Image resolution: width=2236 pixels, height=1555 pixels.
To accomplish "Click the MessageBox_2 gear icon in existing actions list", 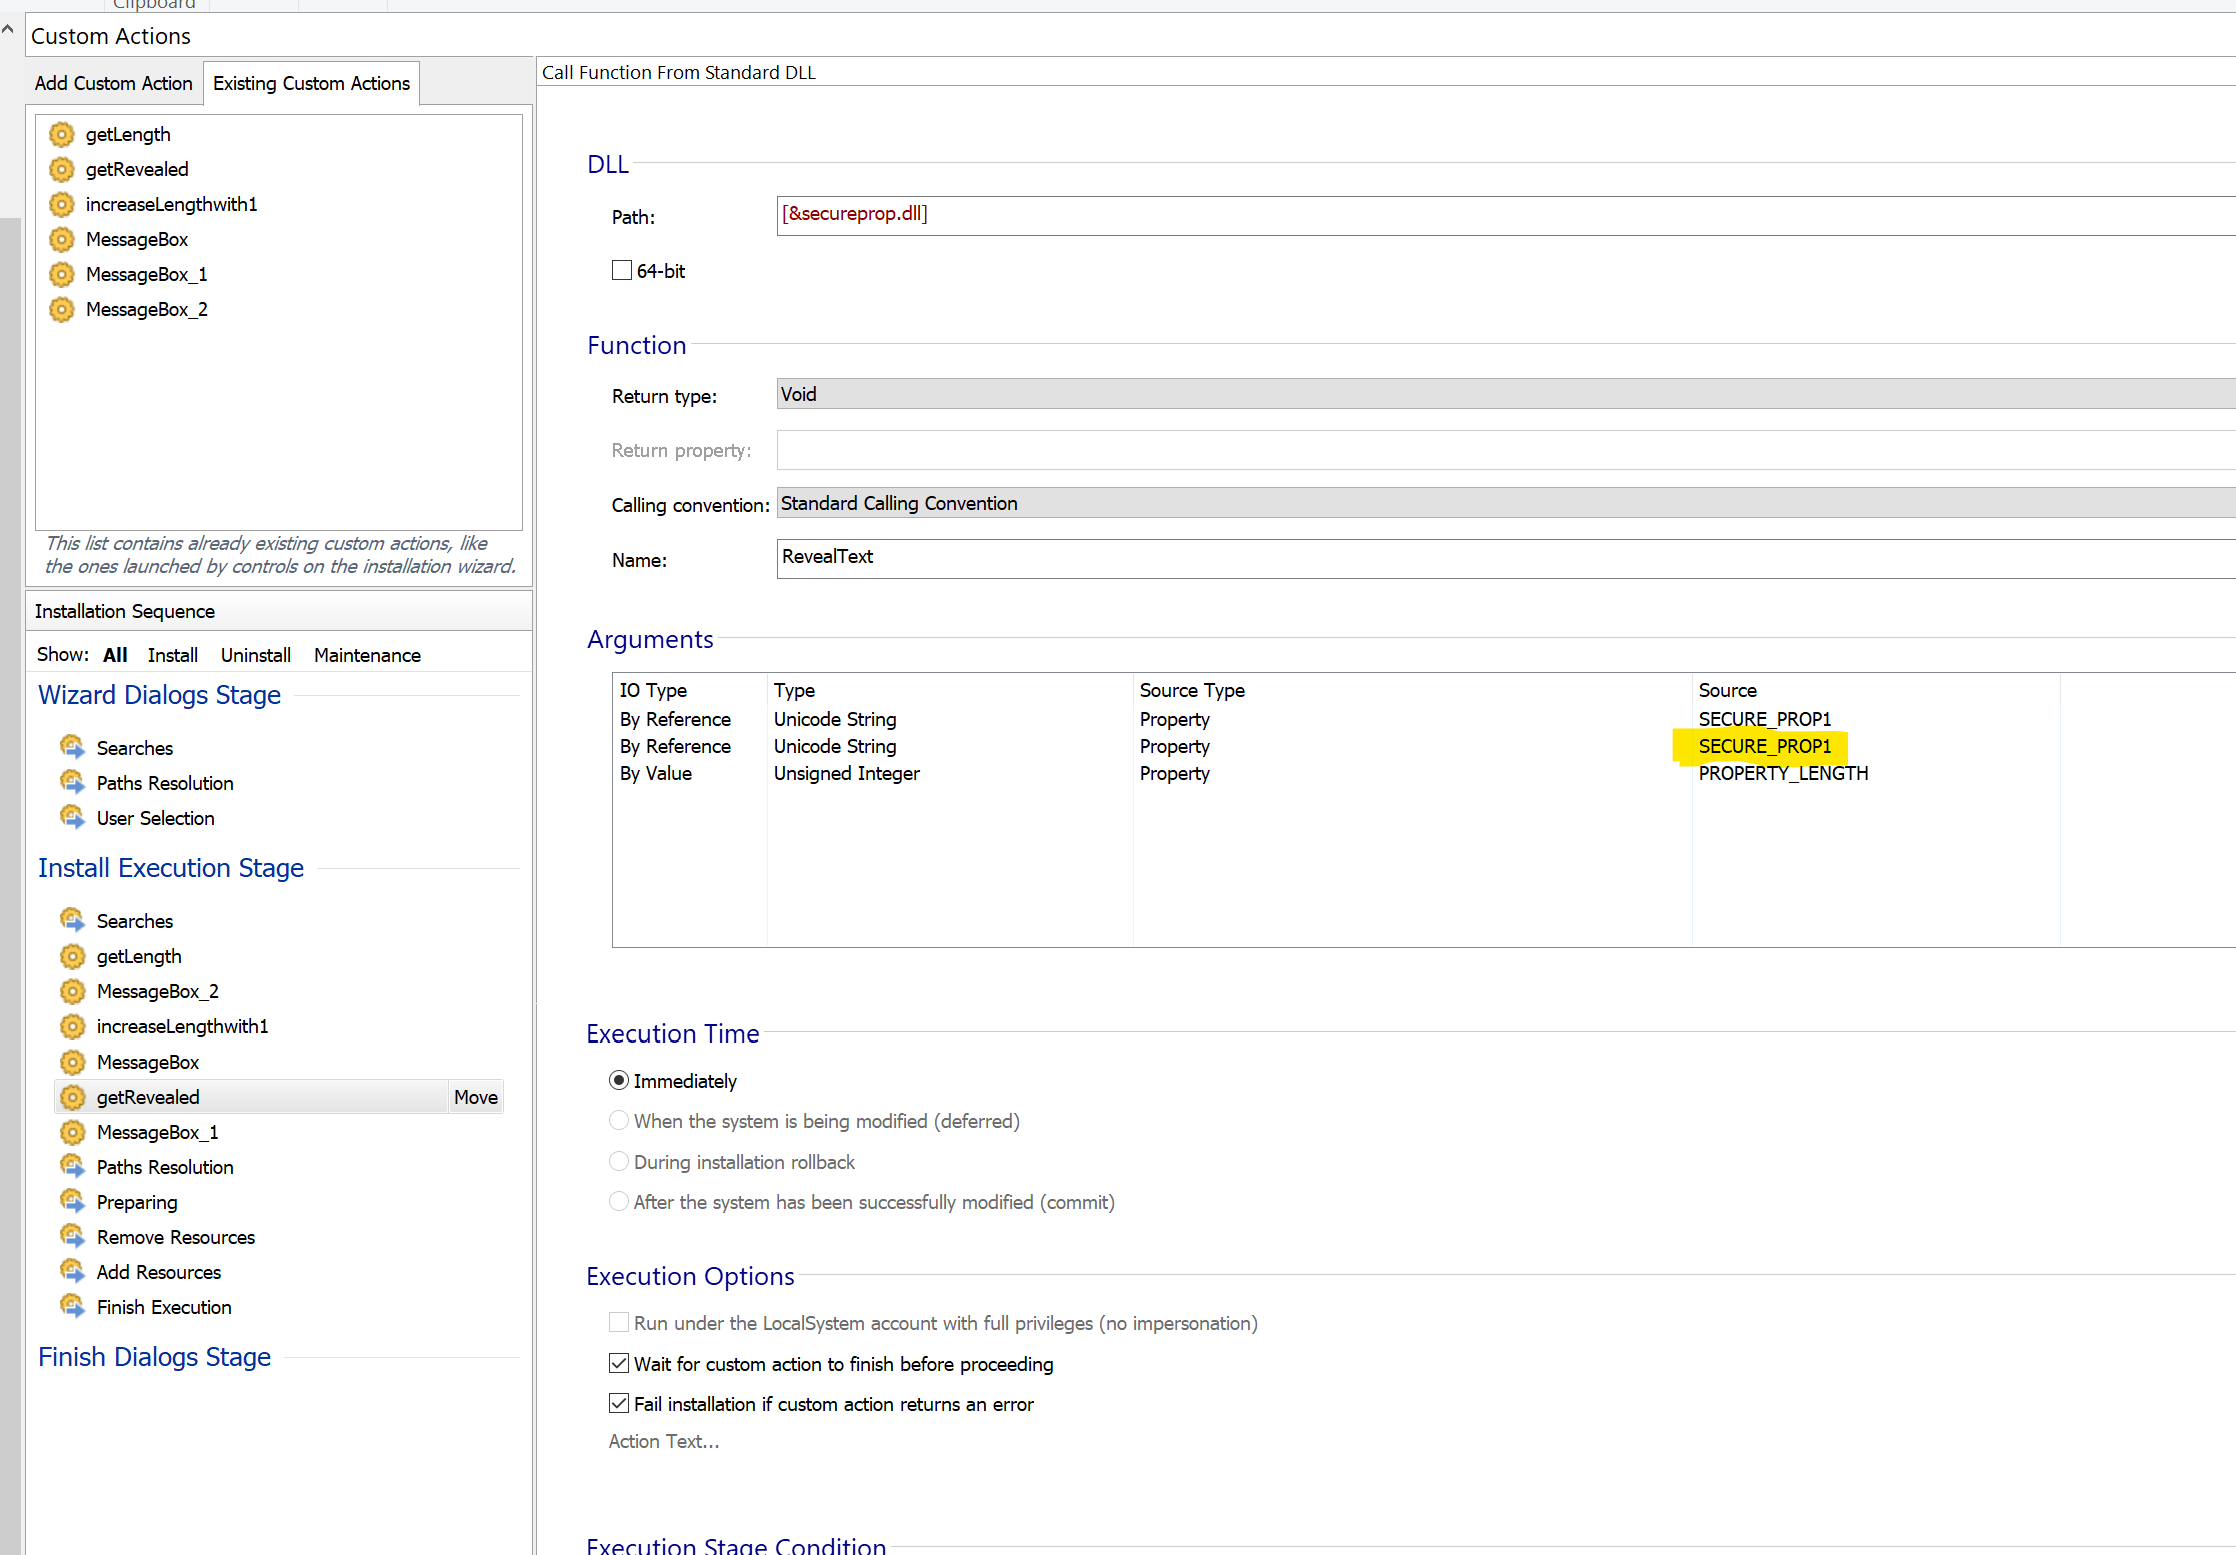I will (x=62, y=309).
